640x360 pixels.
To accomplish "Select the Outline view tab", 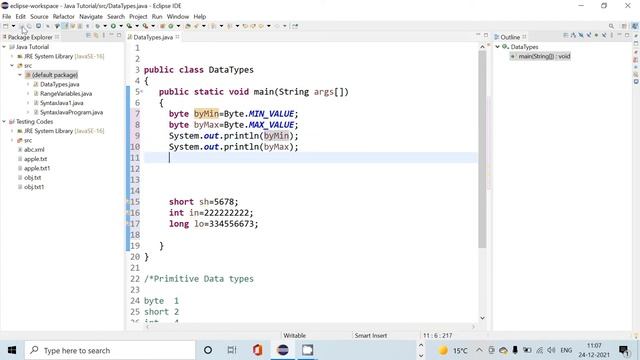I will pos(510,37).
